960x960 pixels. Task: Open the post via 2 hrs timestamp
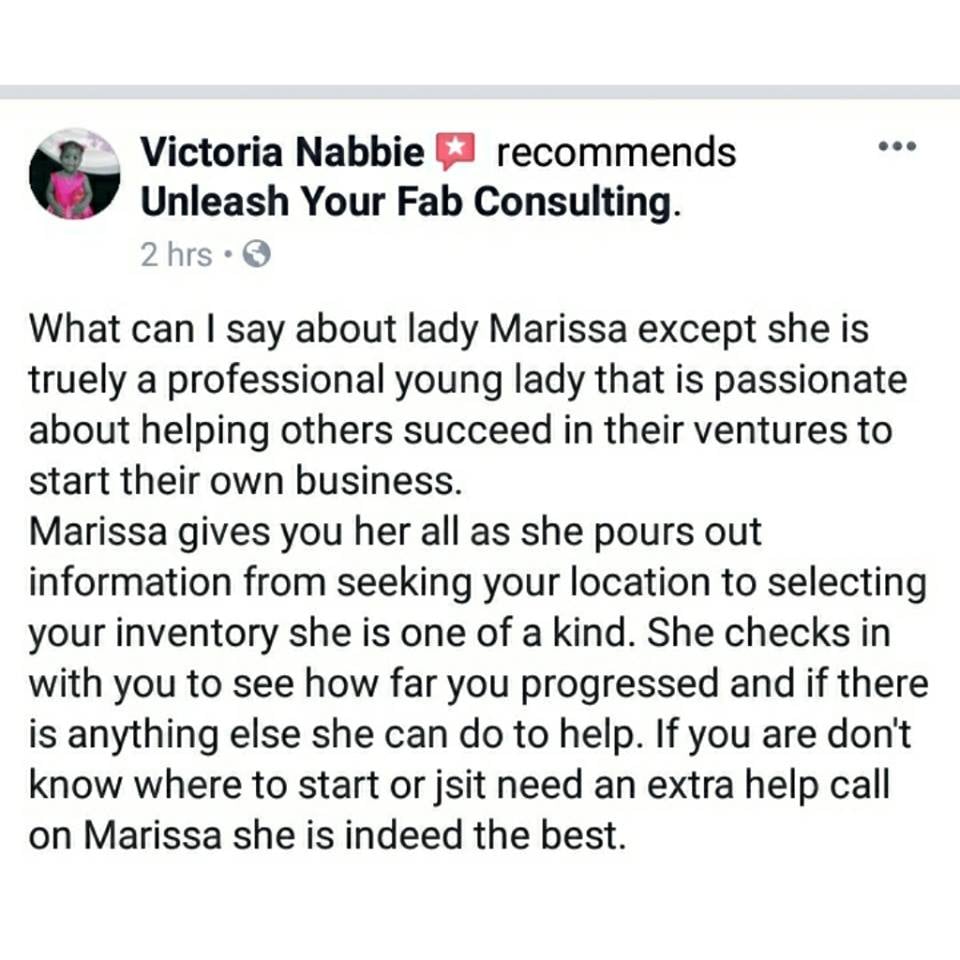[176, 255]
